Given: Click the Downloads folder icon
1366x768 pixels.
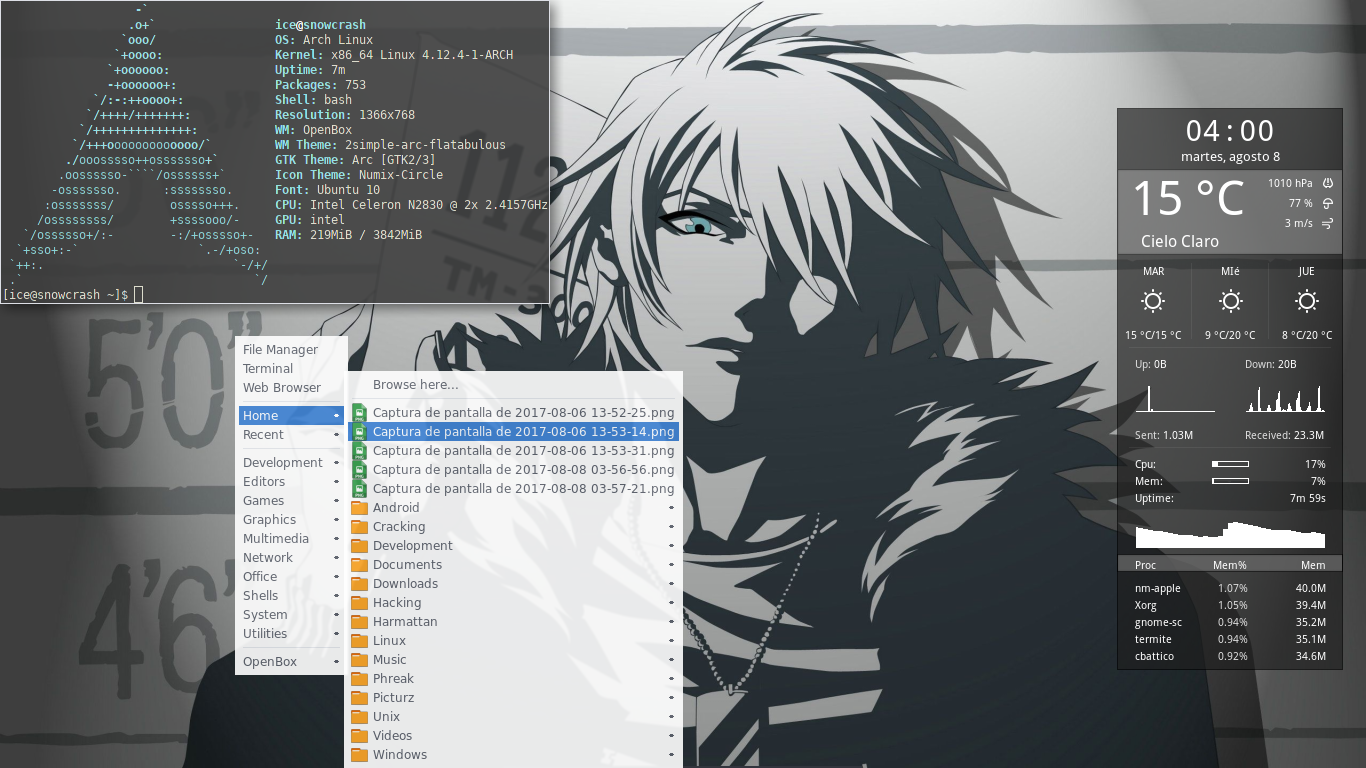Looking at the screenshot, I should point(360,583).
